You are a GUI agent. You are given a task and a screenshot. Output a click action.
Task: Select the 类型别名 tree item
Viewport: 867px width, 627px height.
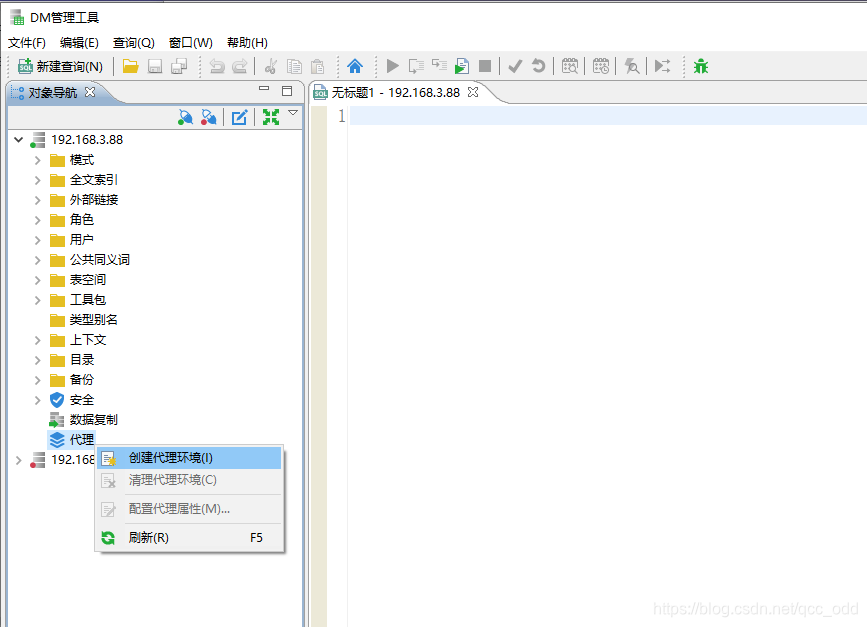pyautogui.click(x=93, y=320)
